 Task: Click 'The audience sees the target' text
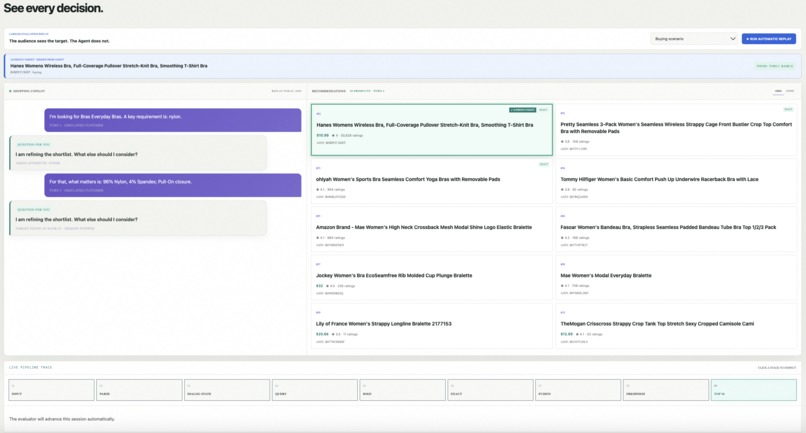(59, 41)
